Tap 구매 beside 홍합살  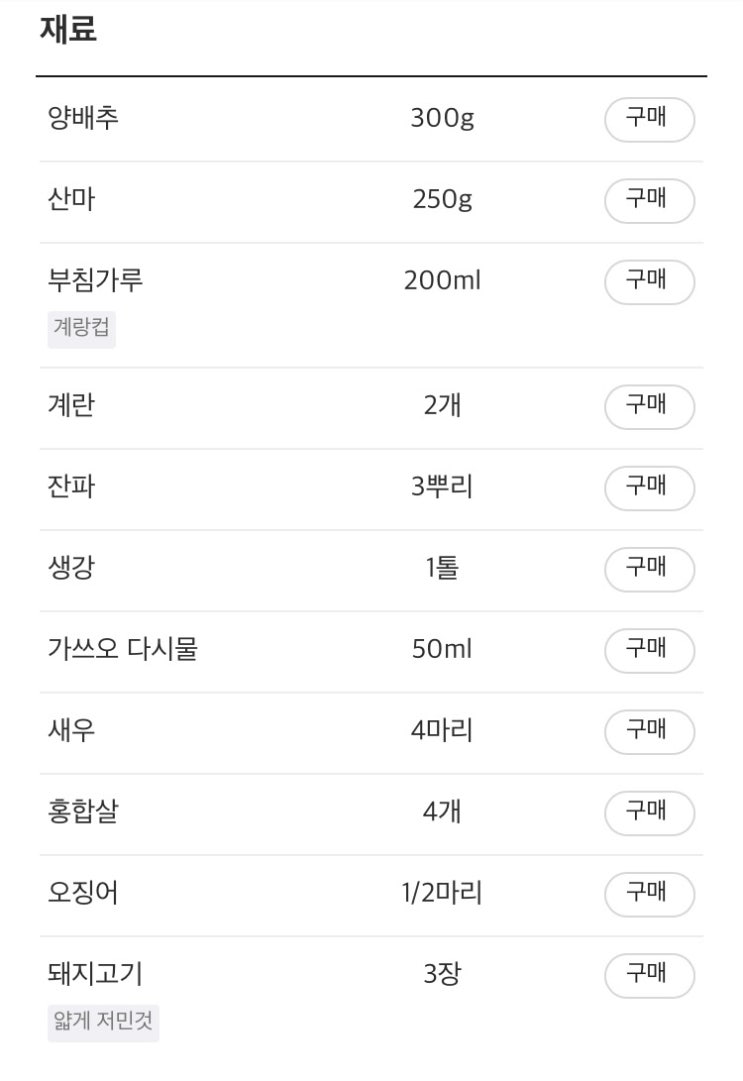tap(649, 814)
